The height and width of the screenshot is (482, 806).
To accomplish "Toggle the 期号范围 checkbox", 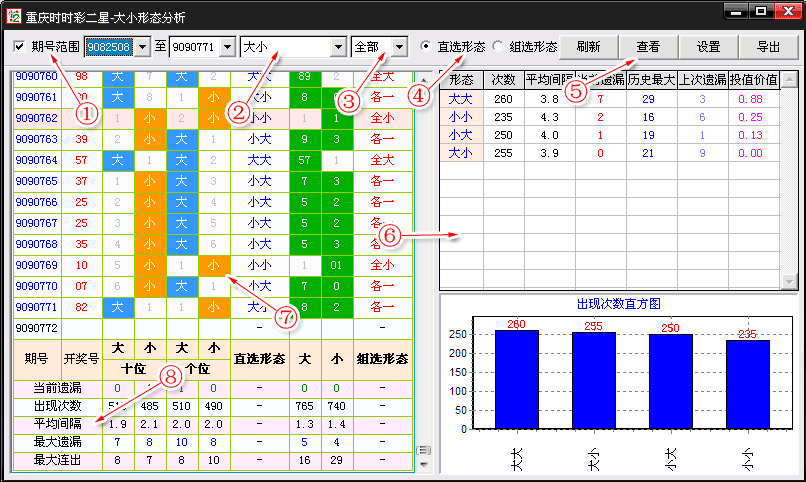I will tap(20, 47).
